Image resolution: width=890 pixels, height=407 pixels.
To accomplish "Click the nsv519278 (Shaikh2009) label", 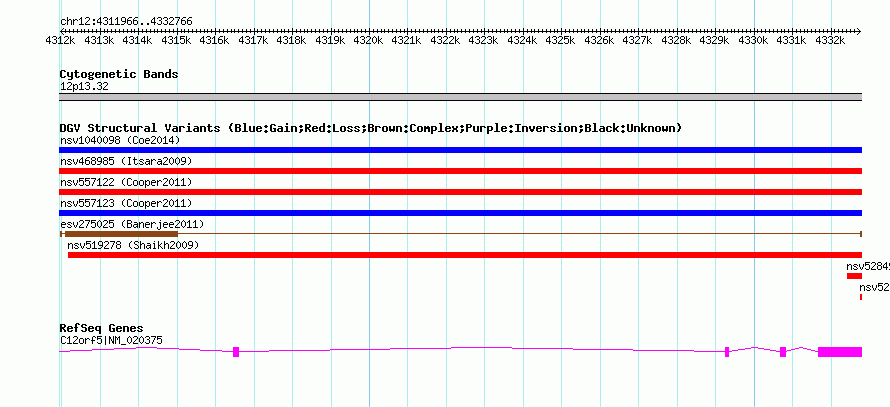I will point(133,245).
